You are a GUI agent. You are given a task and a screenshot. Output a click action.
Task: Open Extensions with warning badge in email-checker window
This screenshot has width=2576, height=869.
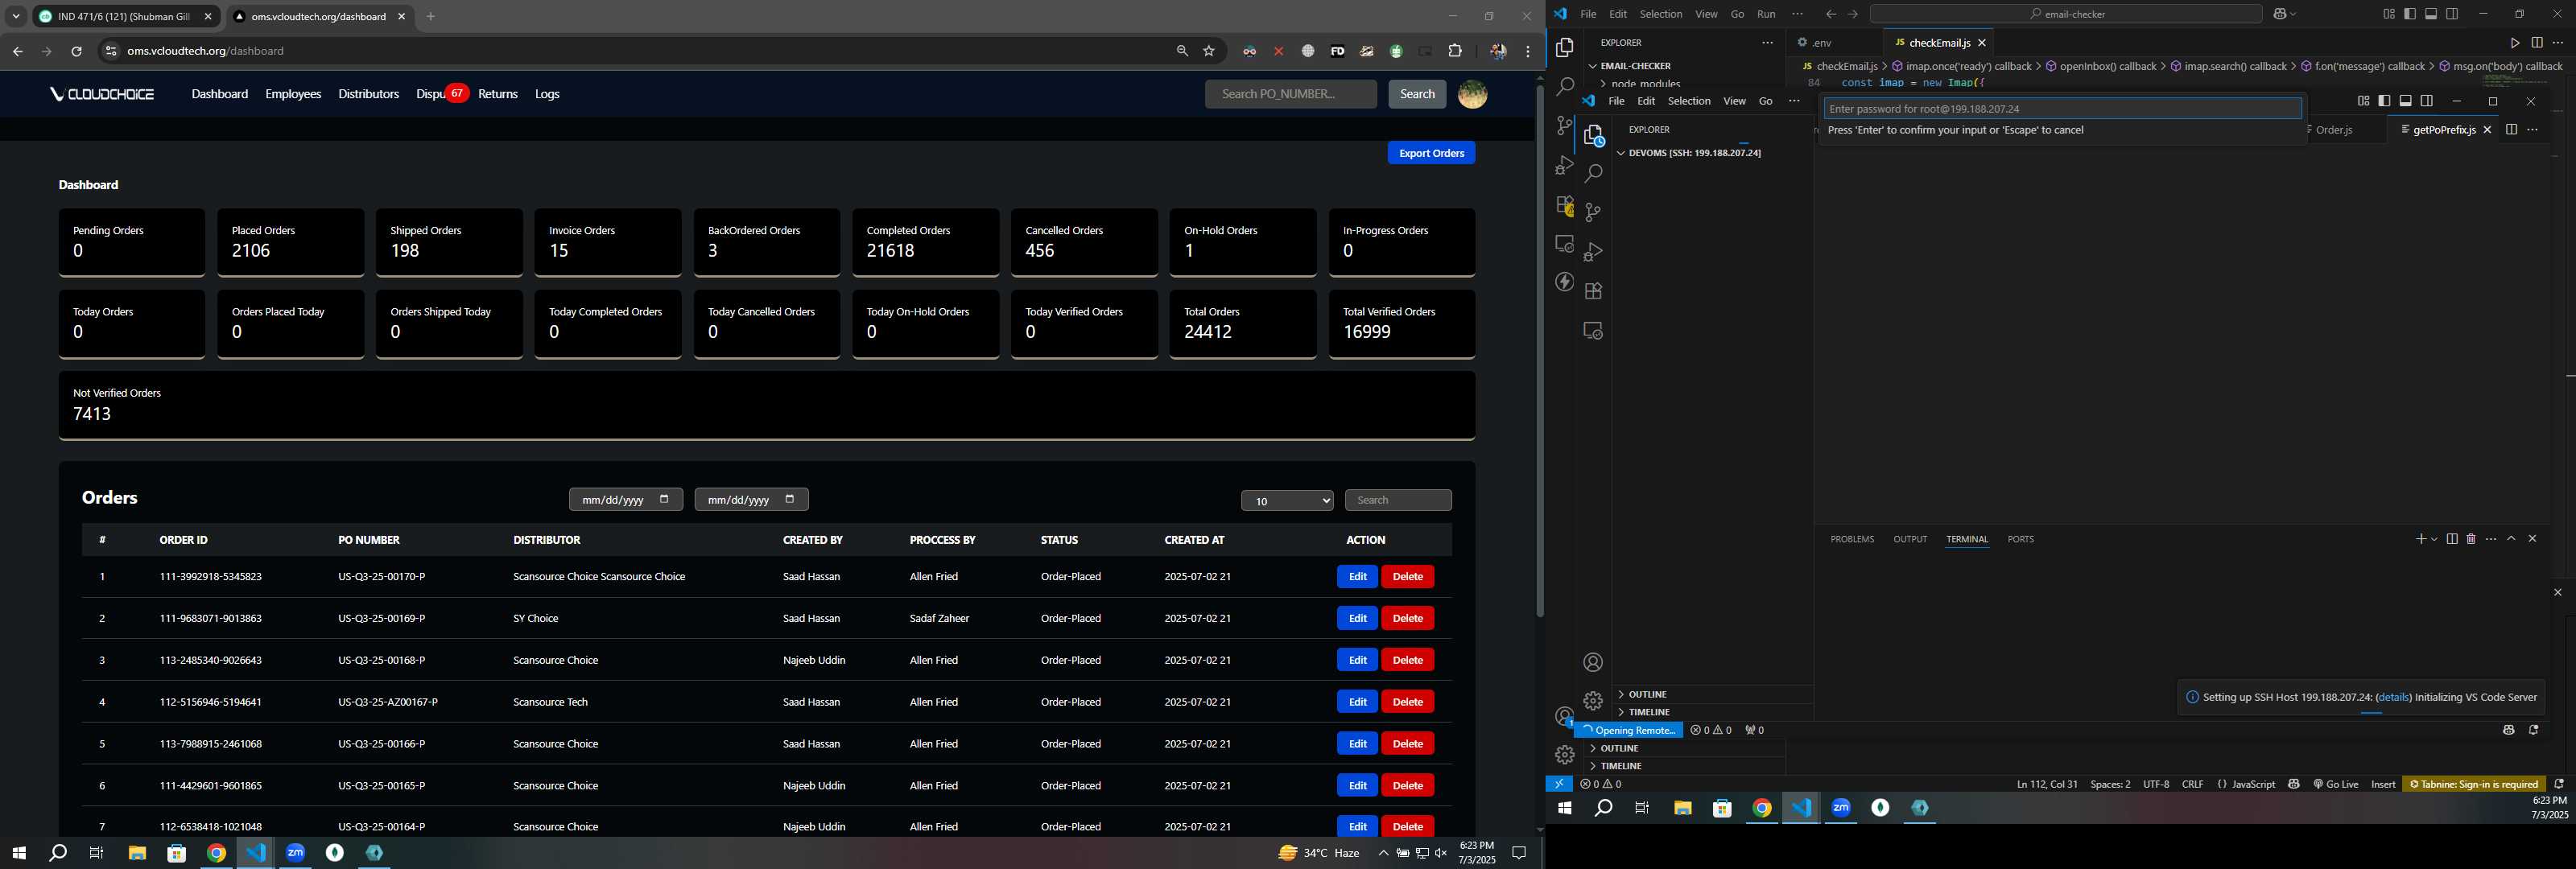(x=1565, y=205)
